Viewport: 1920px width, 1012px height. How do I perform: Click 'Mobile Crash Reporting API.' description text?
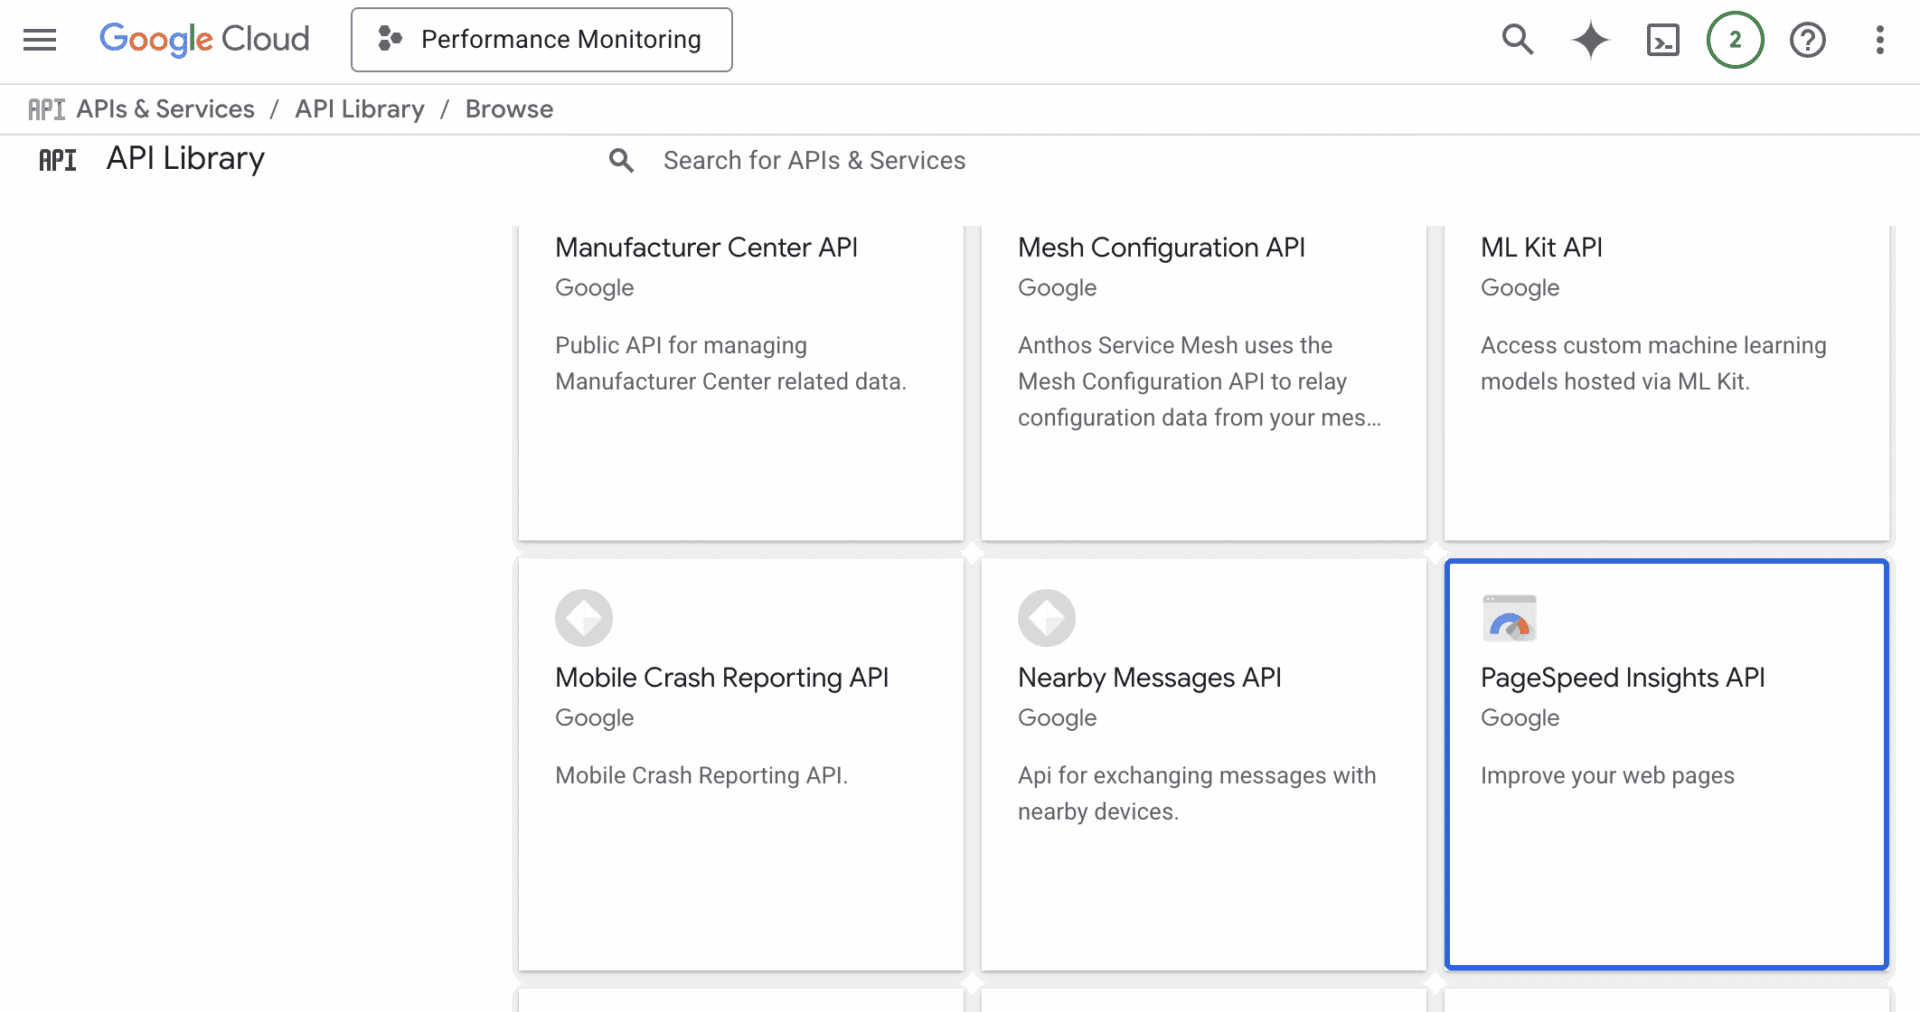(702, 776)
